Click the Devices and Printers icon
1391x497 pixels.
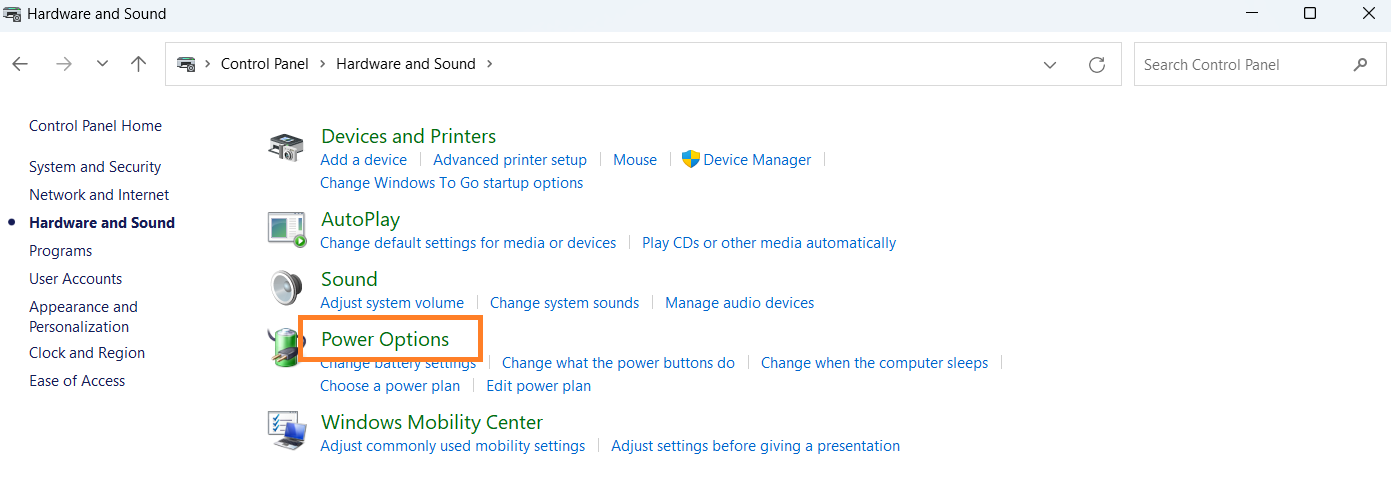click(286, 148)
